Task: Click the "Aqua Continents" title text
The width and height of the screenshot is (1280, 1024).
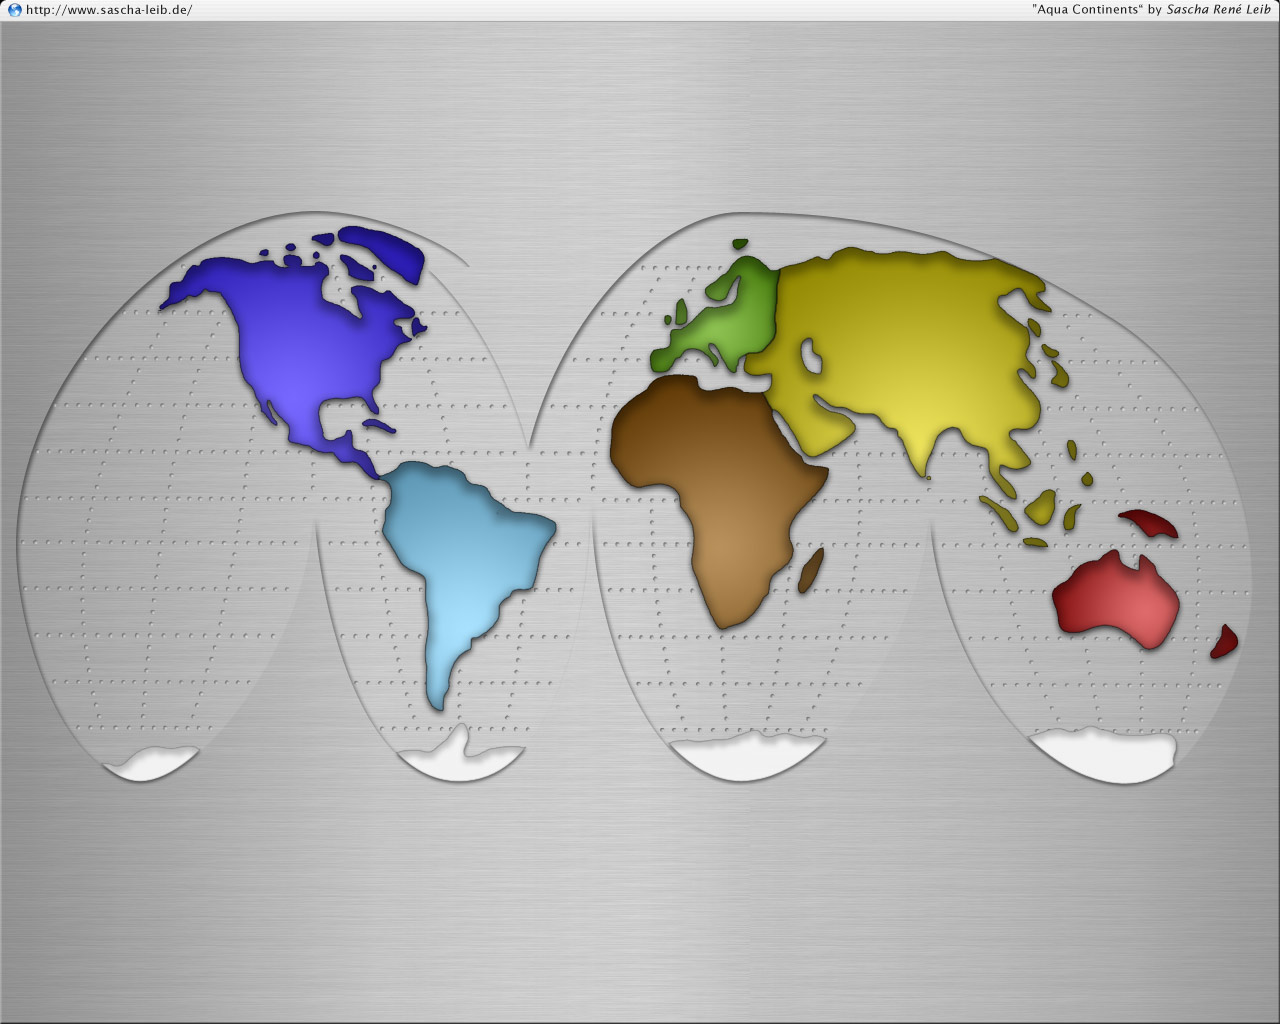Action: 1087,9
